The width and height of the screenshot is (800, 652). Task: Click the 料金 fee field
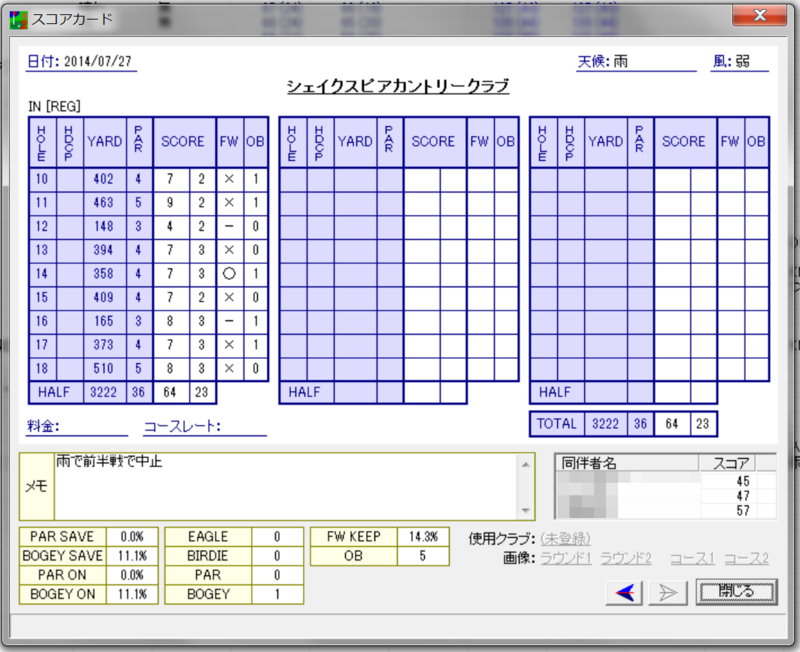tap(77, 426)
